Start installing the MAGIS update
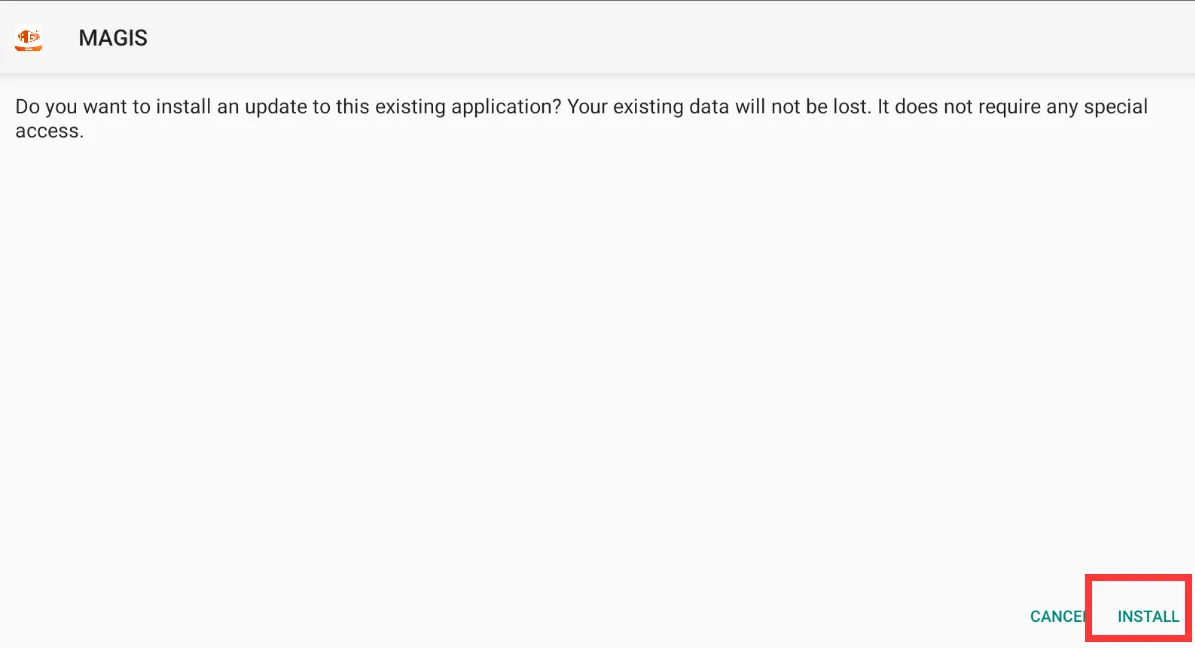Image resolution: width=1195 pixels, height=648 pixels. (1148, 617)
